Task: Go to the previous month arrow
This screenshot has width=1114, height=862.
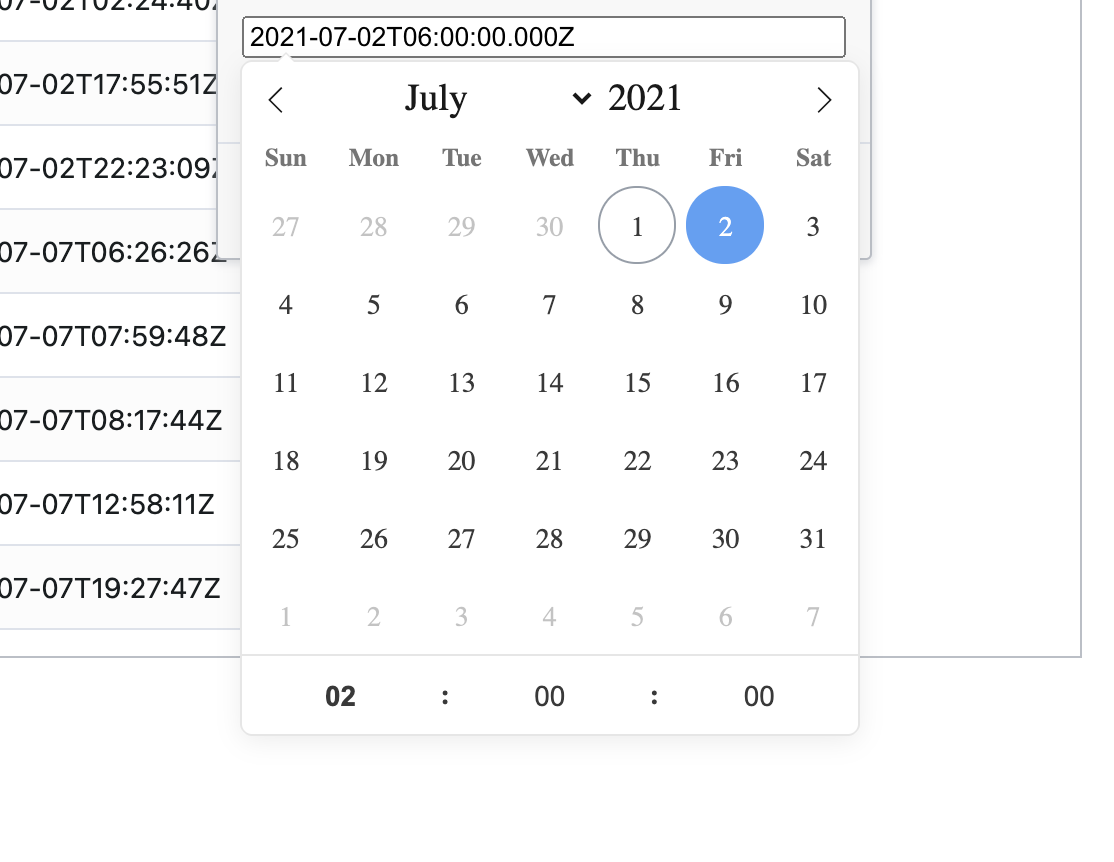Action: pos(277,100)
